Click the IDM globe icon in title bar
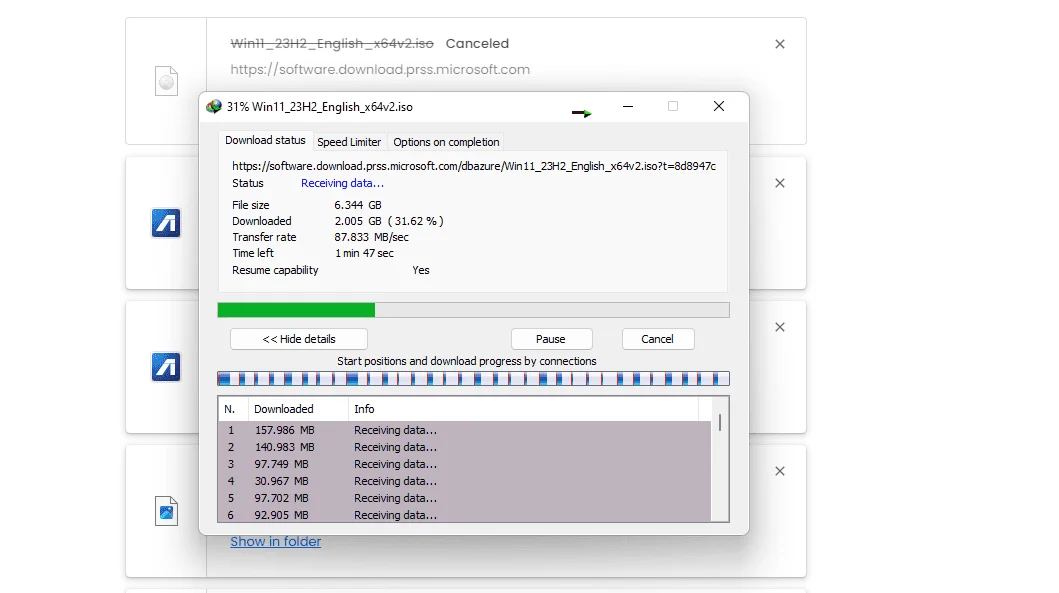The image size is (1059, 593). [214, 107]
